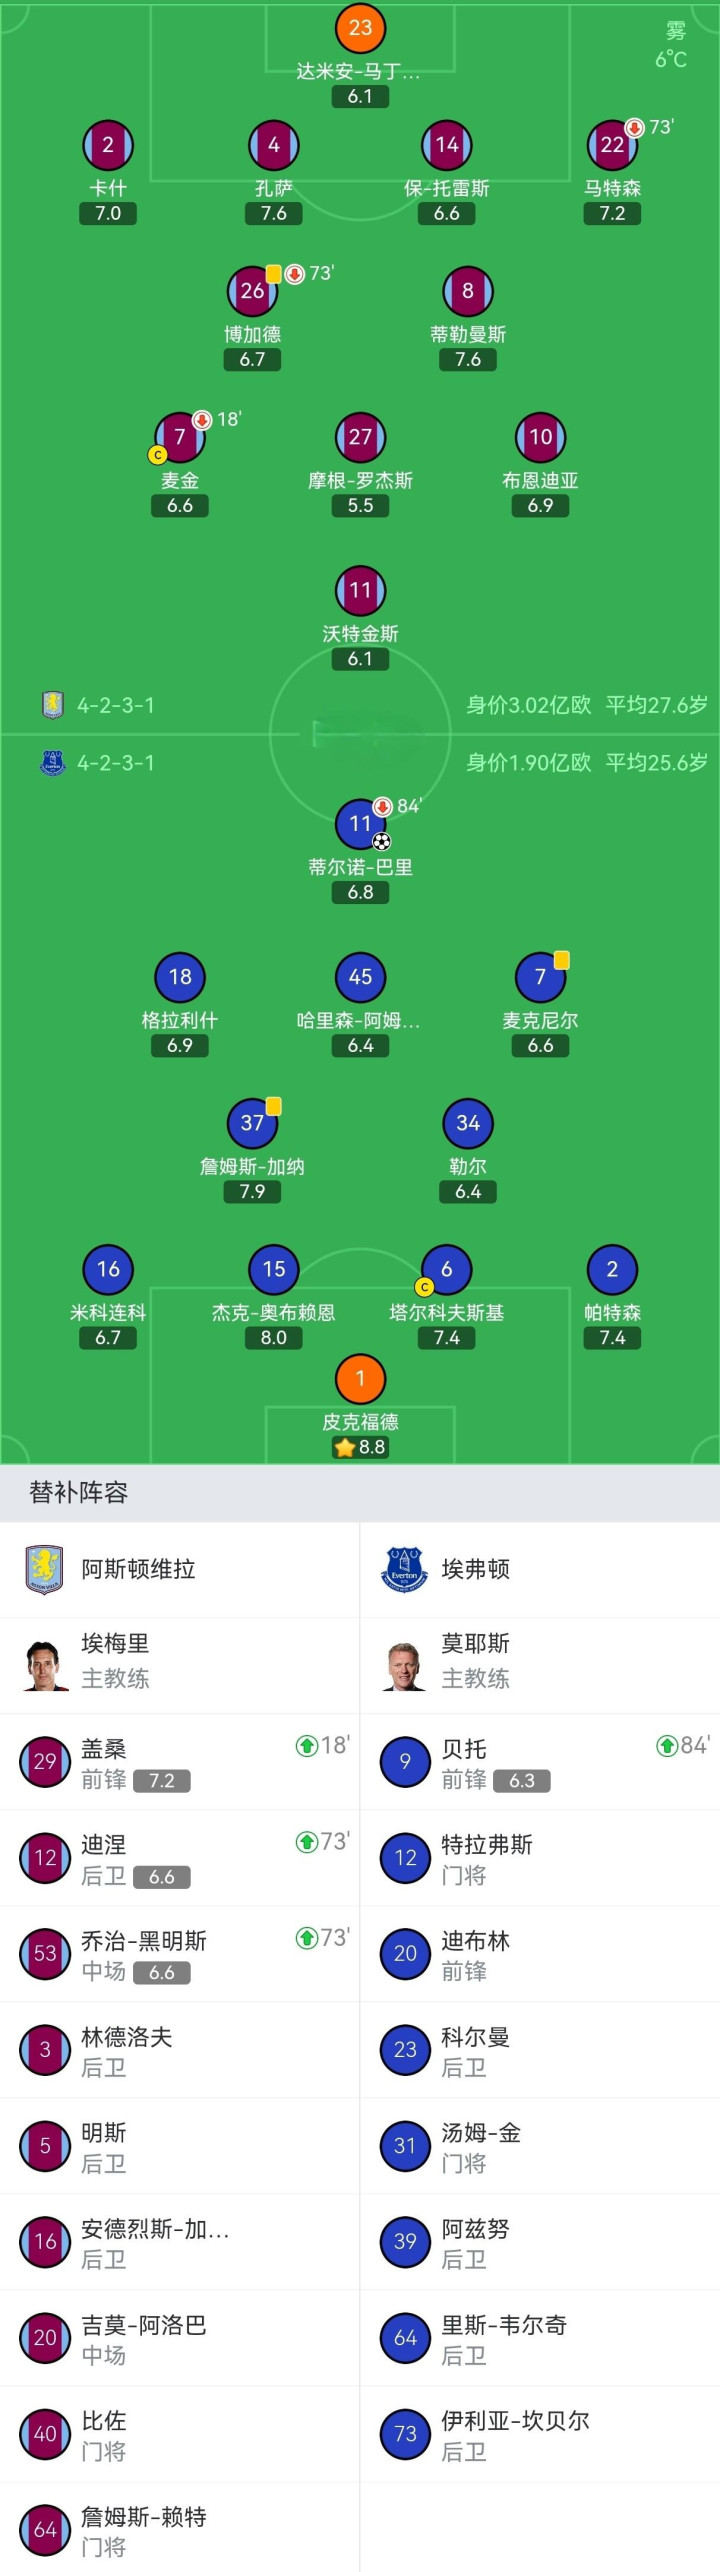720x2572 pixels.
Task: Tap 杰克-奥布赖恩 number 15 jersey icon
Action: 274,1269
